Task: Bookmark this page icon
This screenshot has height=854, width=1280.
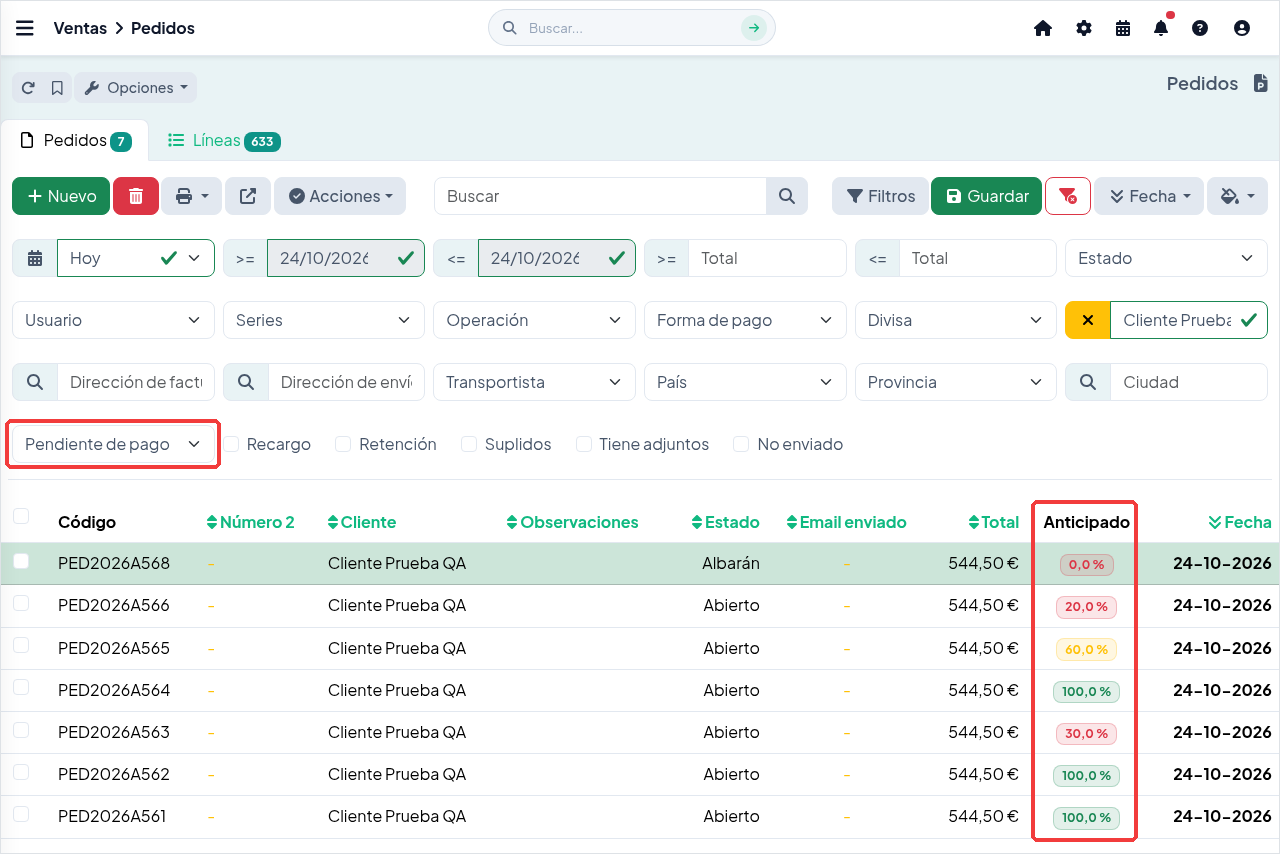Action: tap(57, 88)
